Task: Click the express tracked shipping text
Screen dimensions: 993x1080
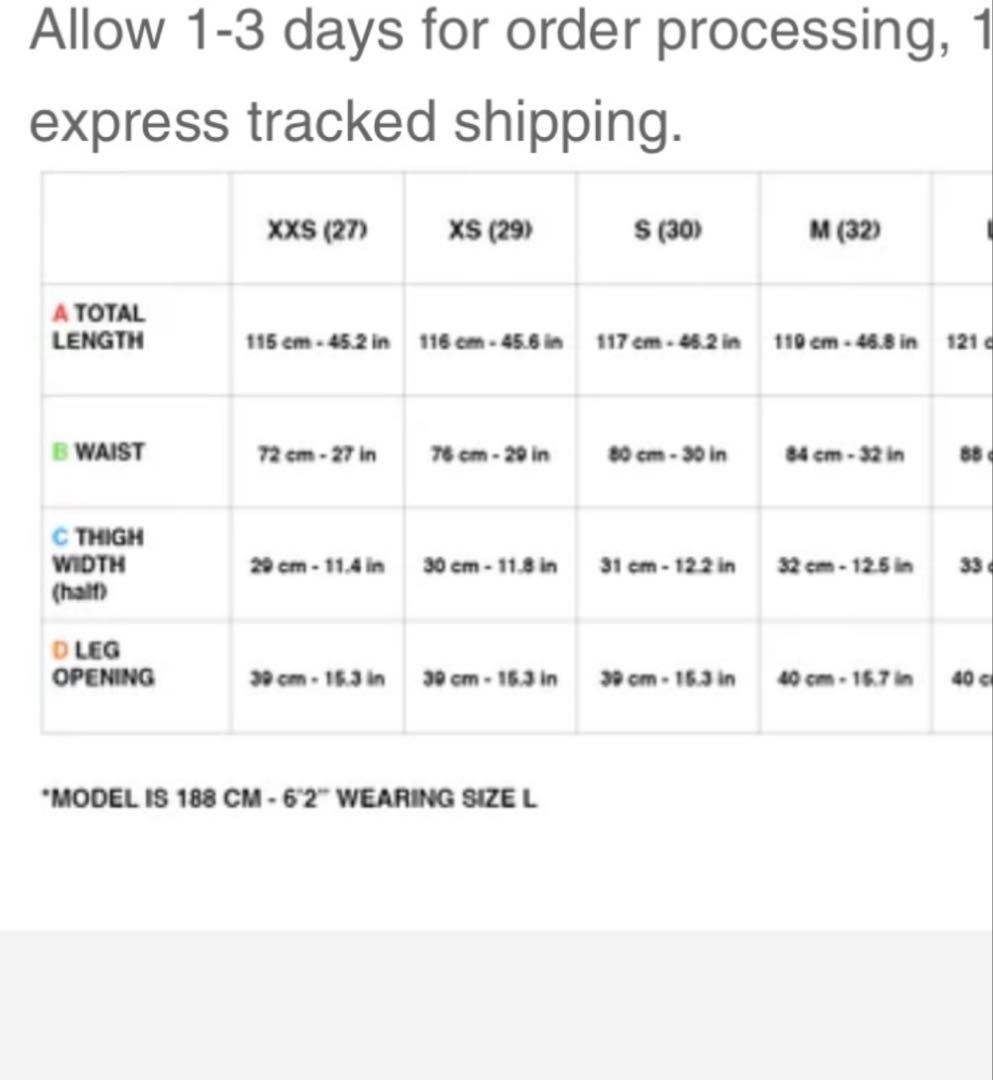Action: tap(355, 122)
